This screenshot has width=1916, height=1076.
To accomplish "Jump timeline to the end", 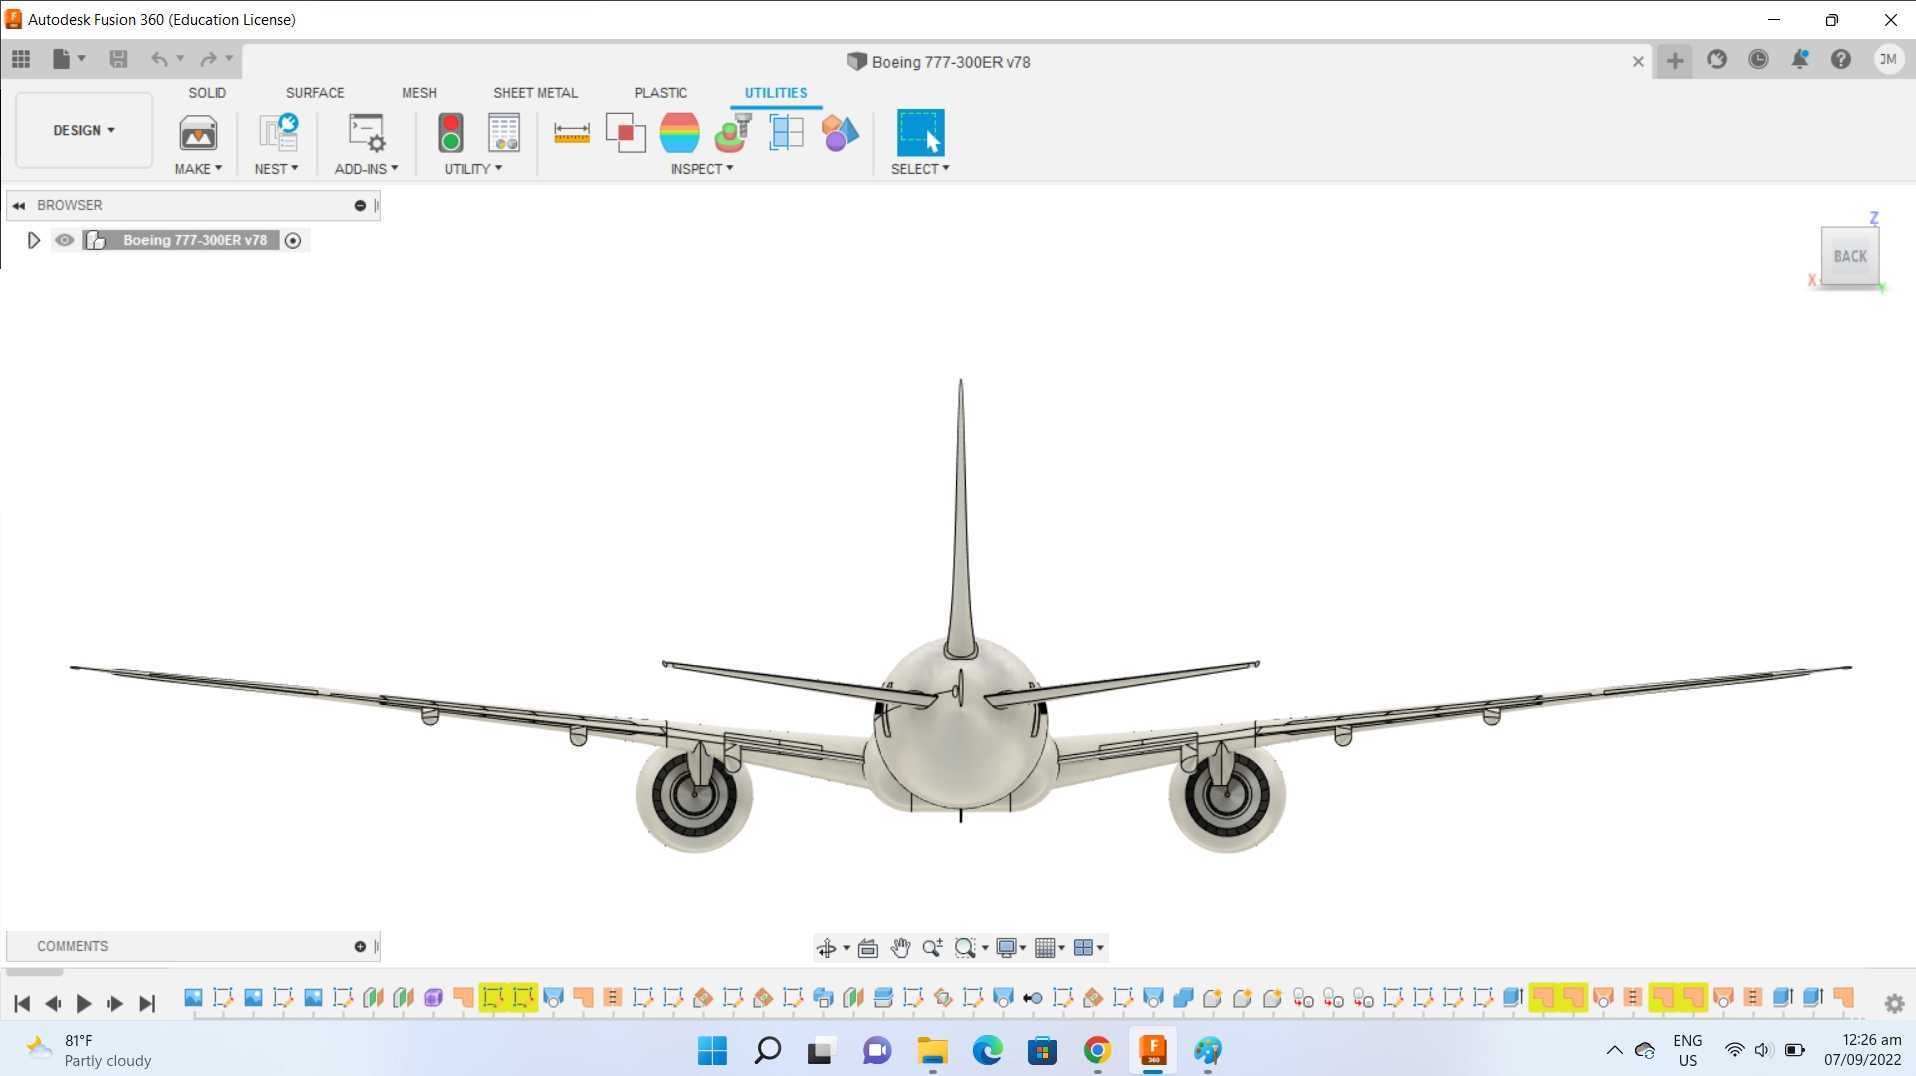I will point(147,1003).
